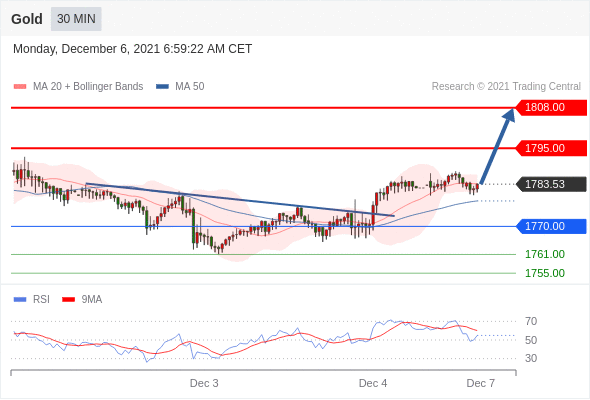The width and height of the screenshot is (590, 400).
Task: Click the RSI legend label
Action: point(41,300)
